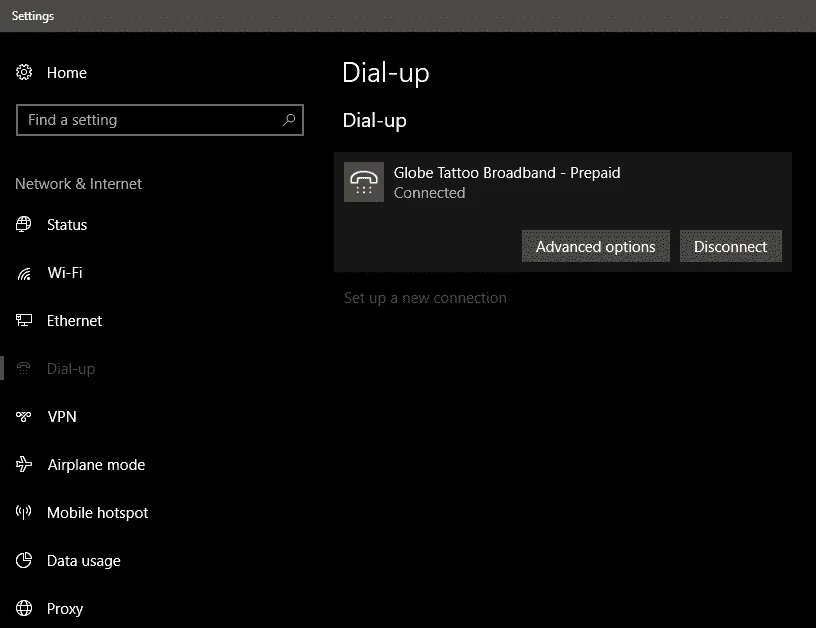Screen dimensions: 816x628
Task: Open the VPN settings
Action: click(62, 417)
